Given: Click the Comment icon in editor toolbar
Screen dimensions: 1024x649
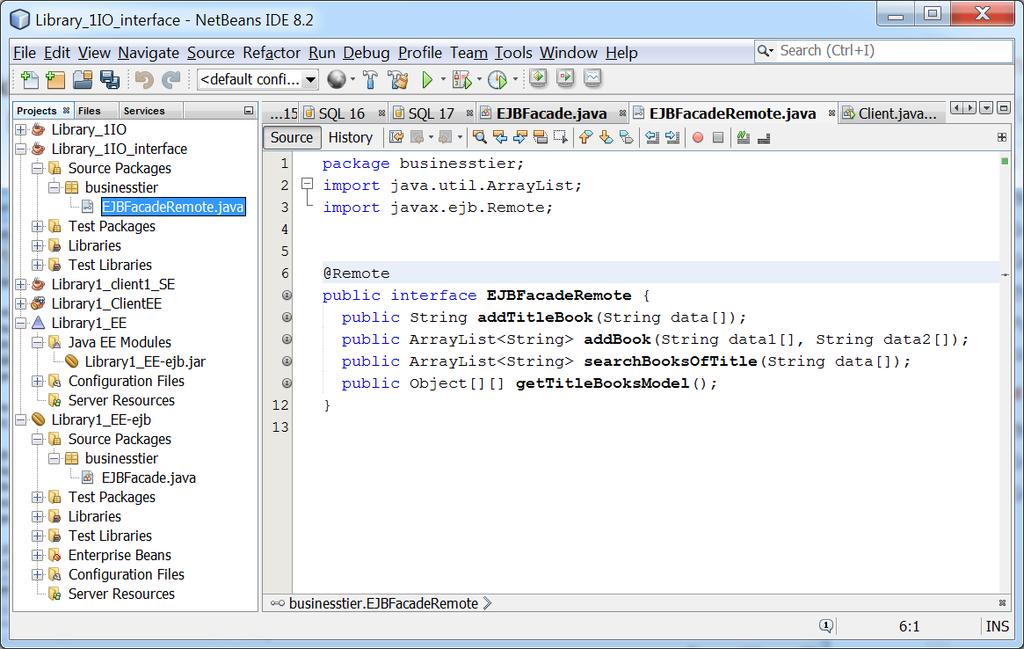Looking at the screenshot, I should click(743, 137).
